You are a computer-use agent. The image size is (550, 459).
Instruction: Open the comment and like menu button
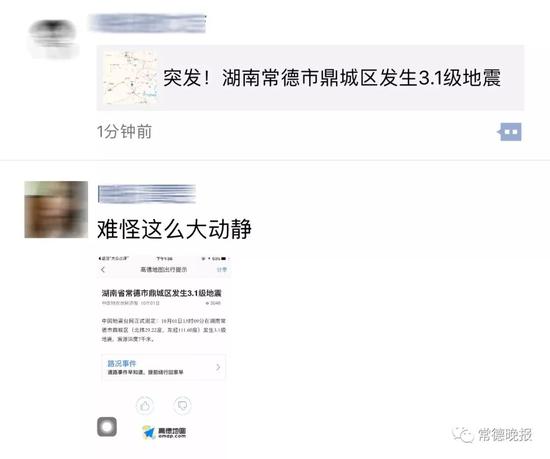[509, 132]
